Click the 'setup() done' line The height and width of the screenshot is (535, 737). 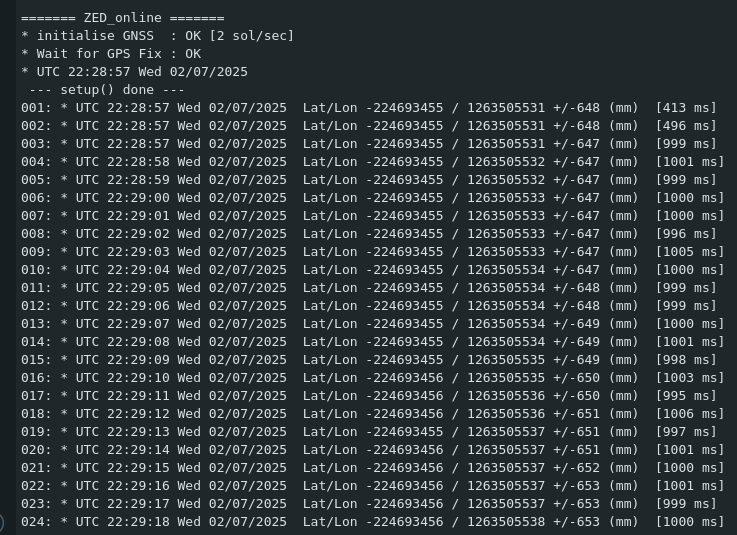[x=107, y=90]
